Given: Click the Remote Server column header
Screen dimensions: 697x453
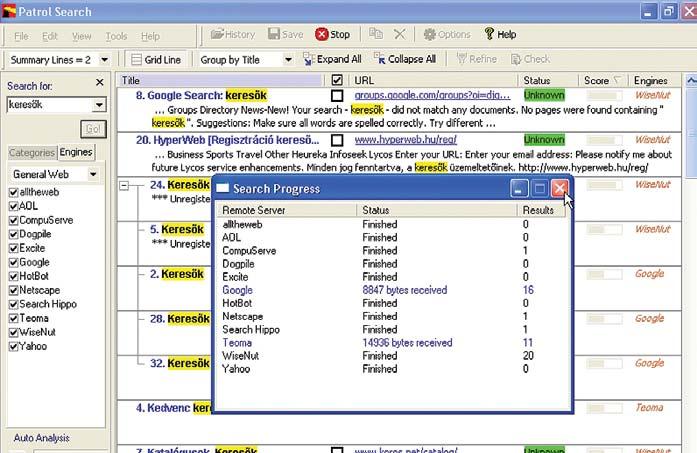Looking at the screenshot, I should tap(287, 210).
